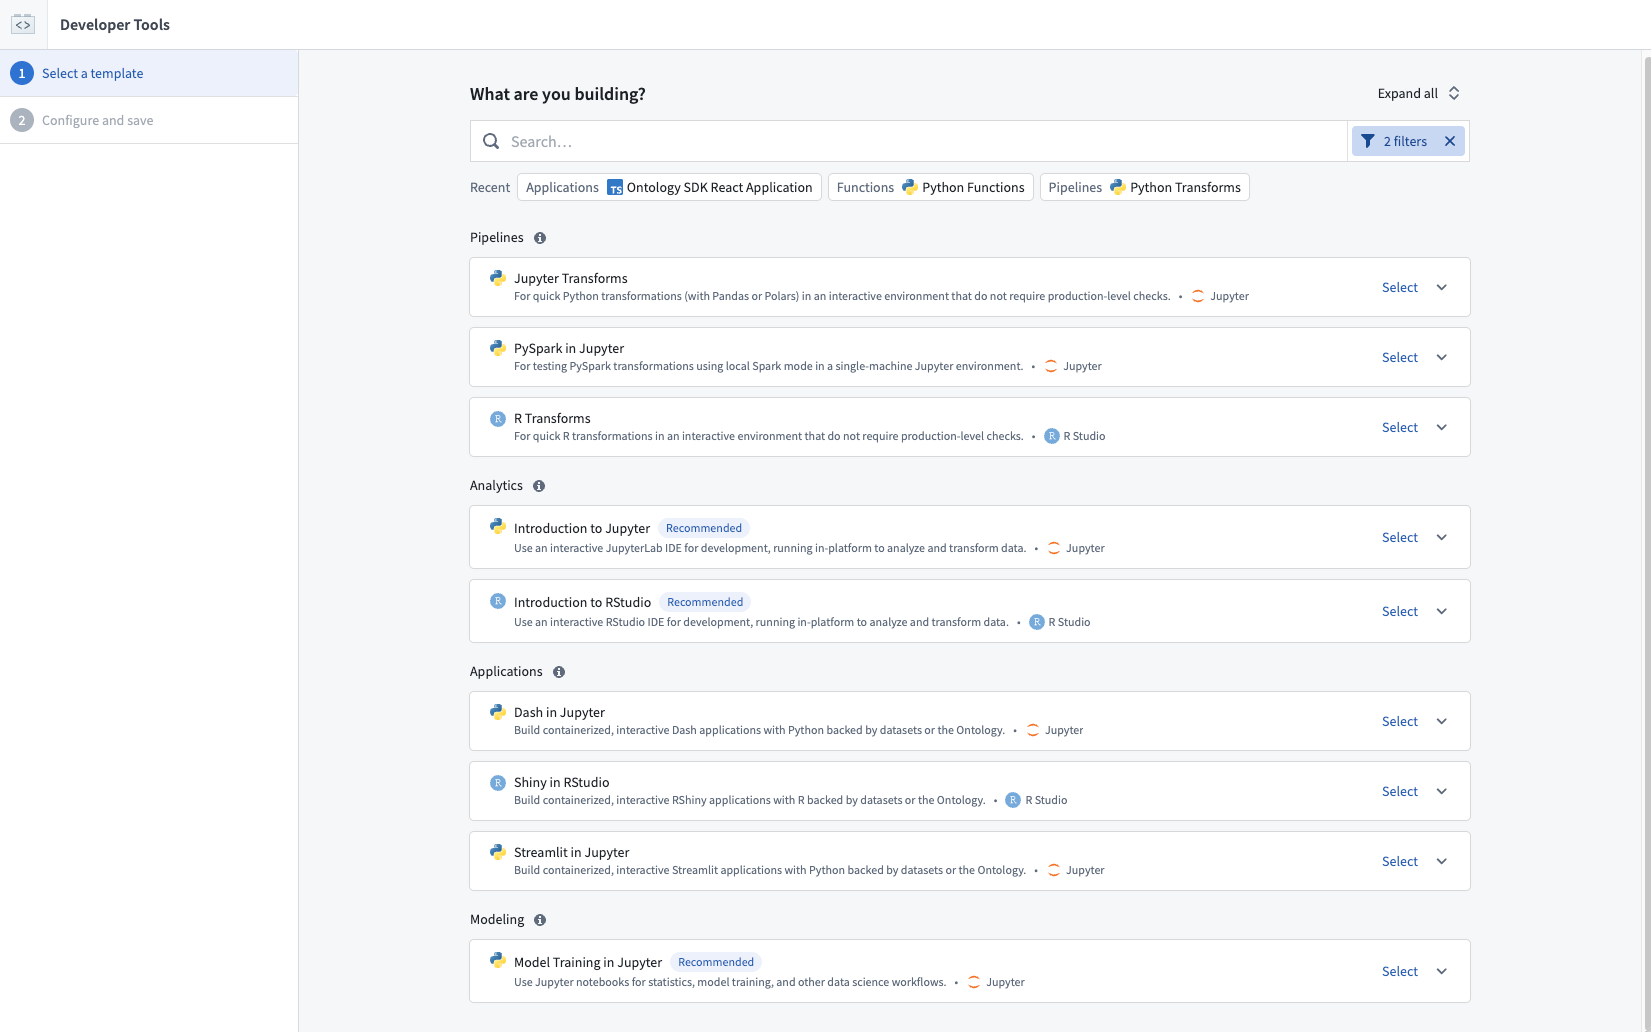Click Jupyter logo in PySpark in Jupyter row

click(1051, 366)
